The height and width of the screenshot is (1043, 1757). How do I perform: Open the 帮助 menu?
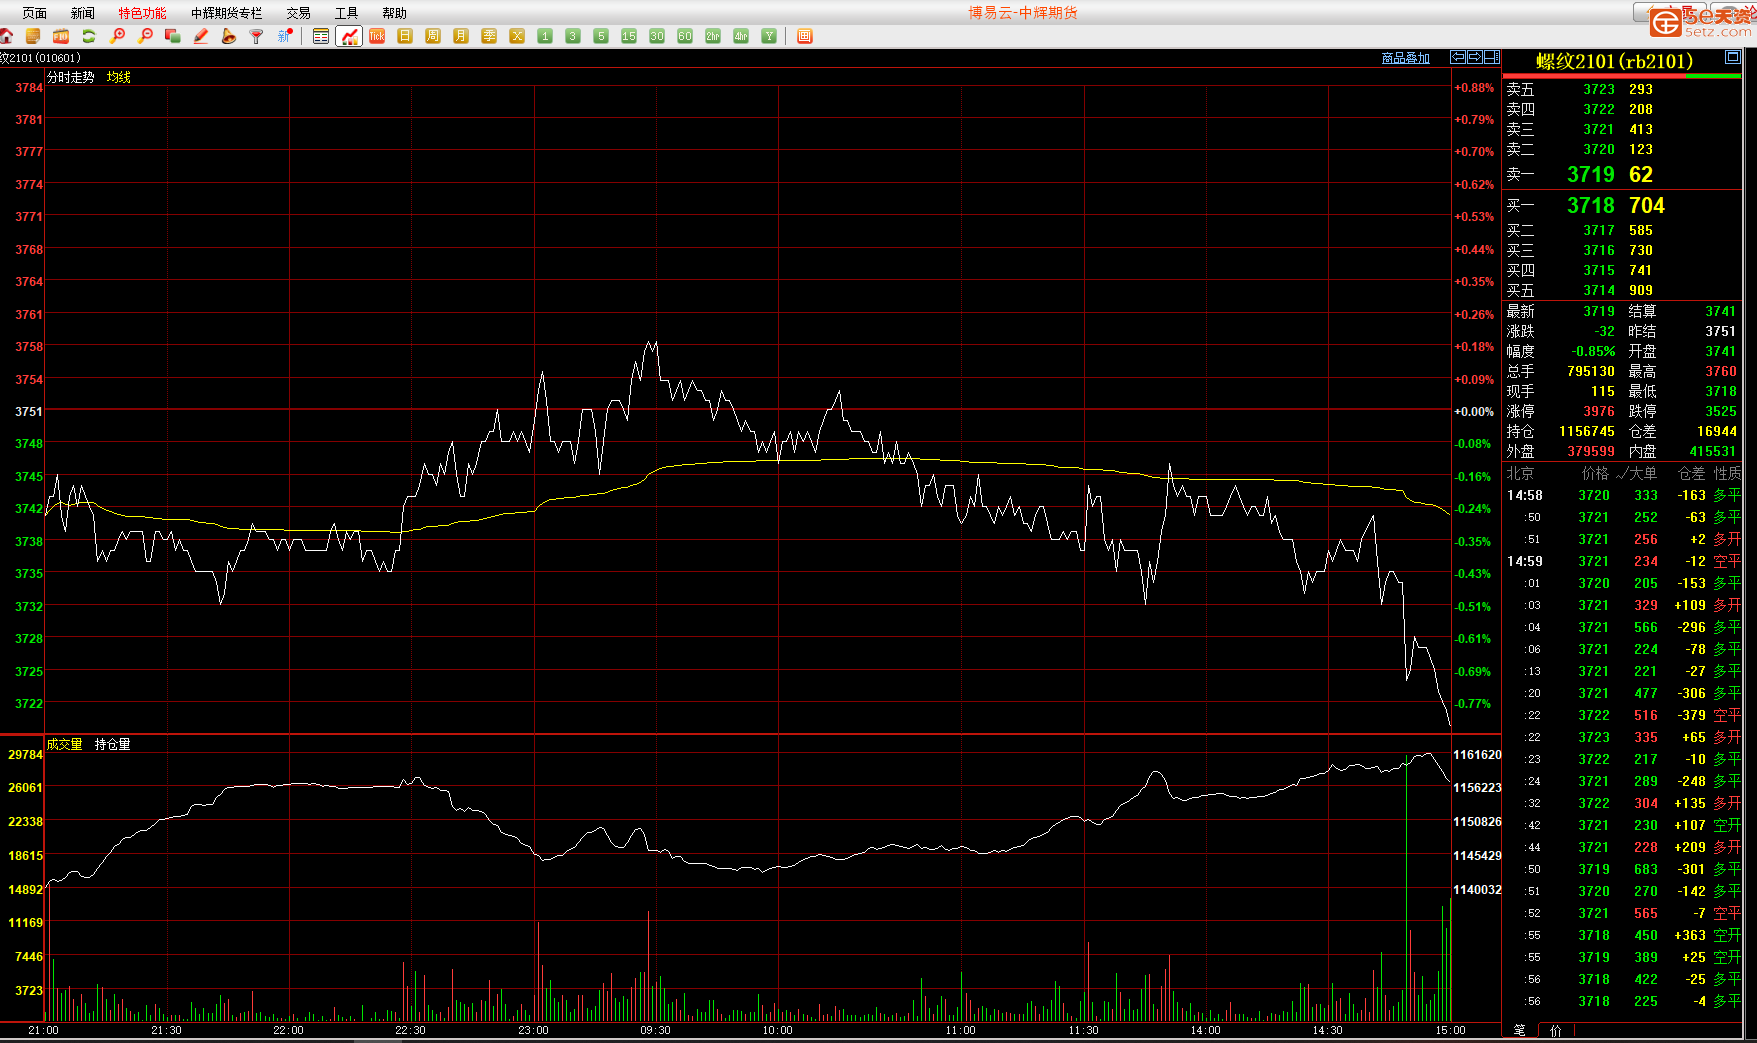(395, 13)
